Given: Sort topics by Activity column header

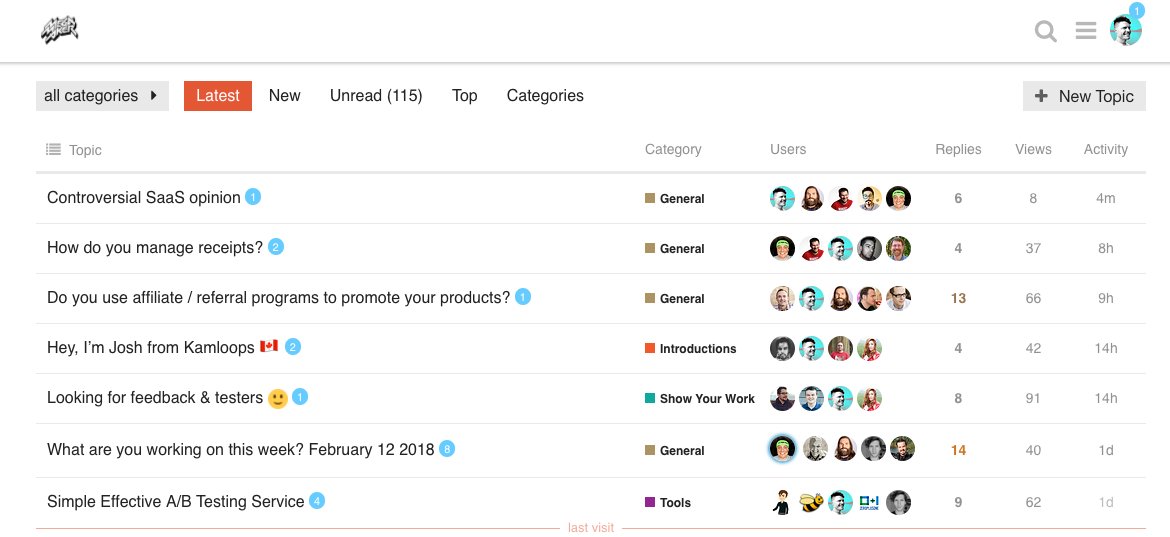Looking at the screenshot, I should [x=1105, y=149].
